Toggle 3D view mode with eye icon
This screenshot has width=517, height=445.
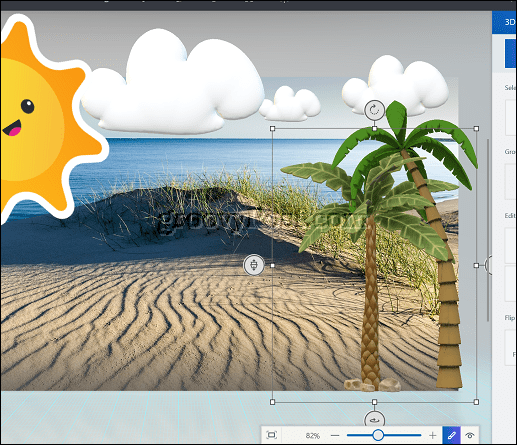pos(470,435)
